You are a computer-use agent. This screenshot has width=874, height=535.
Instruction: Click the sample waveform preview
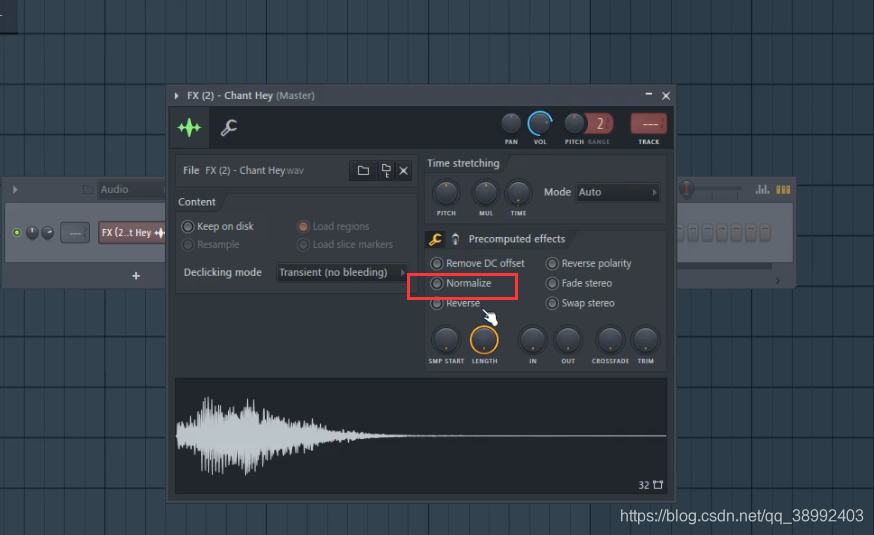(421, 436)
